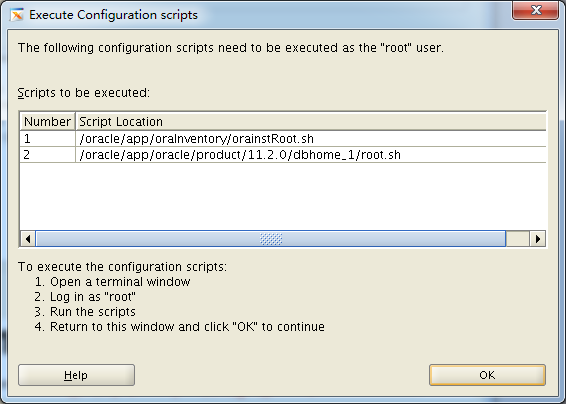Screen dimensions: 566x404
Task: Click the "Run the scripts" instruction line
Action: tap(85, 312)
